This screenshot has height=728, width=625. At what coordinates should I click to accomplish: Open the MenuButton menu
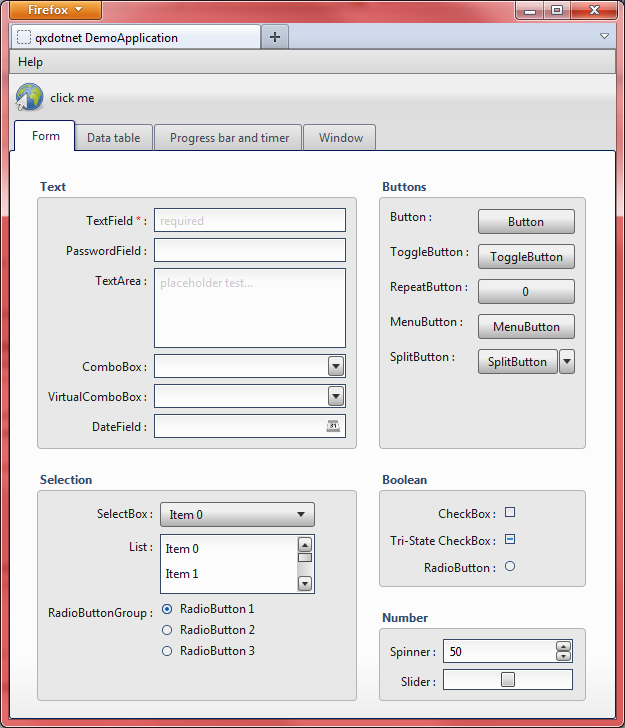point(526,326)
